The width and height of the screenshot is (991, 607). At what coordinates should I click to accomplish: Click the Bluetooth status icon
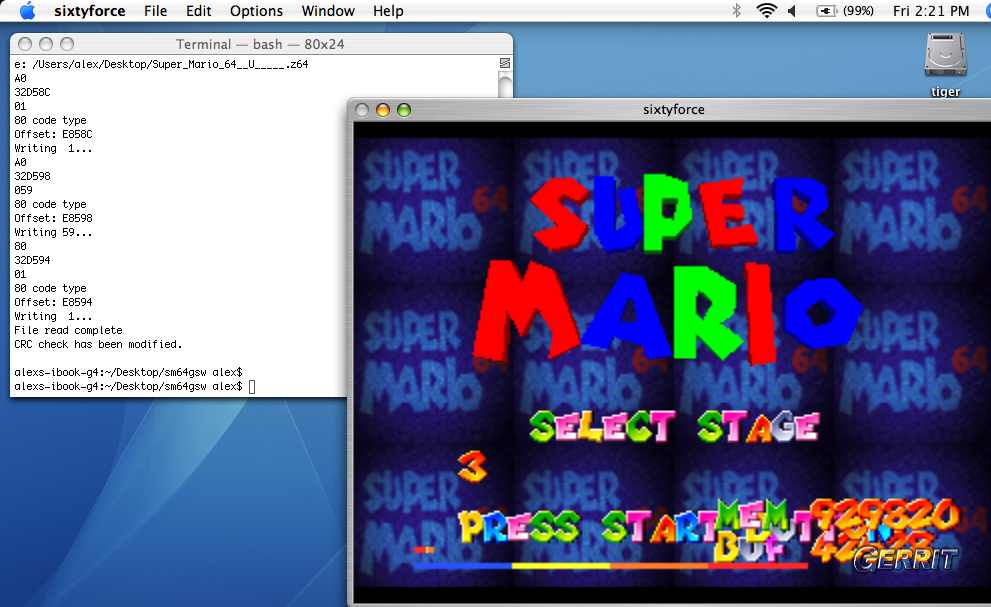pyautogui.click(x=736, y=11)
